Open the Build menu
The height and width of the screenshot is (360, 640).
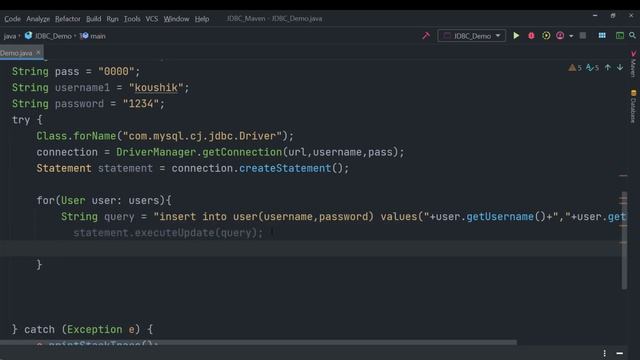tap(93, 19)
